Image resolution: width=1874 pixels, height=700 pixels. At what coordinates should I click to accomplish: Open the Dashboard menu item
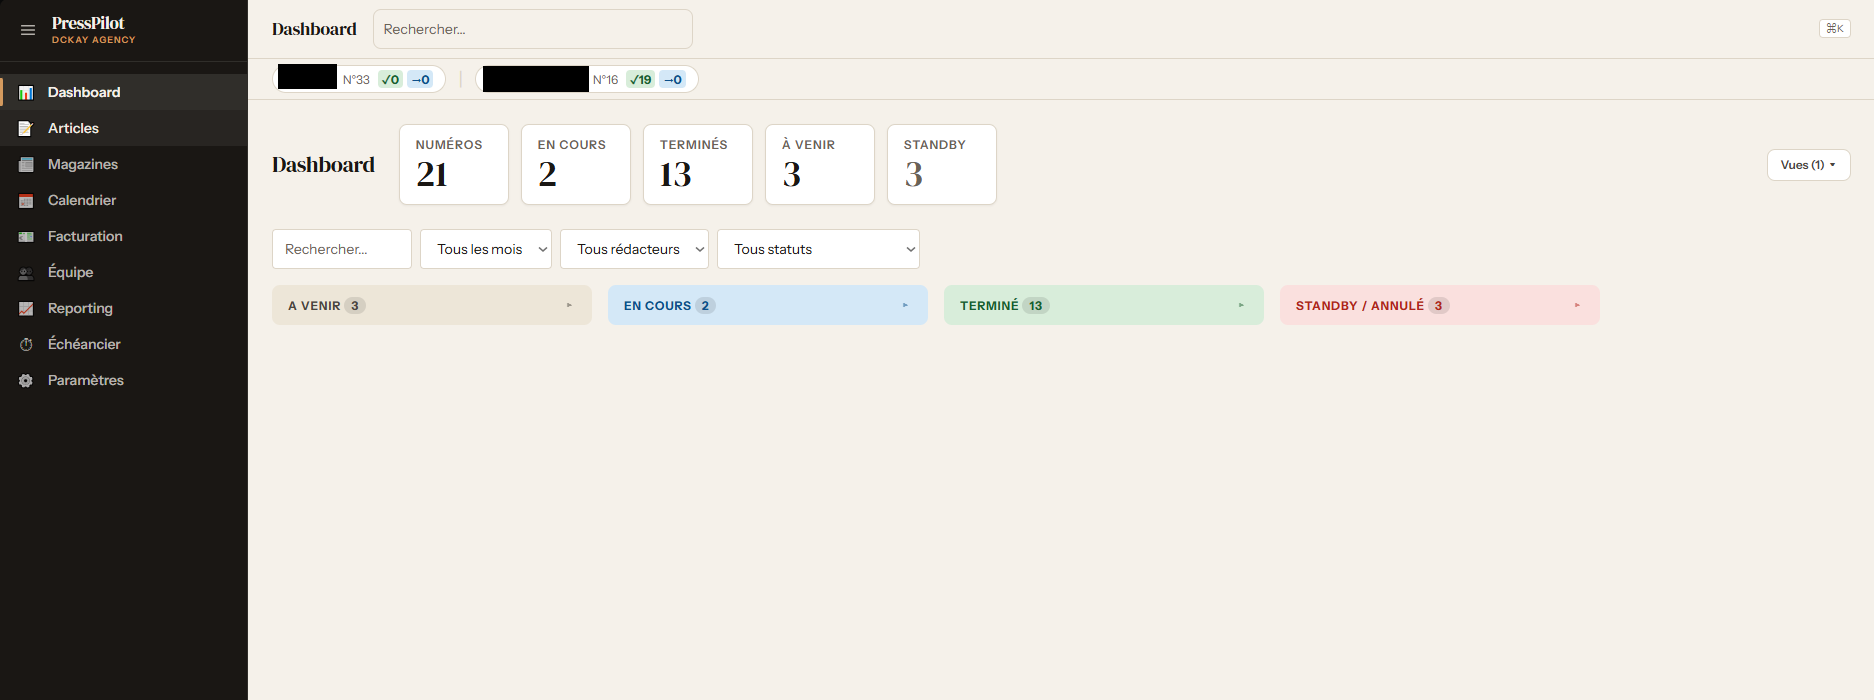point(124,92)
